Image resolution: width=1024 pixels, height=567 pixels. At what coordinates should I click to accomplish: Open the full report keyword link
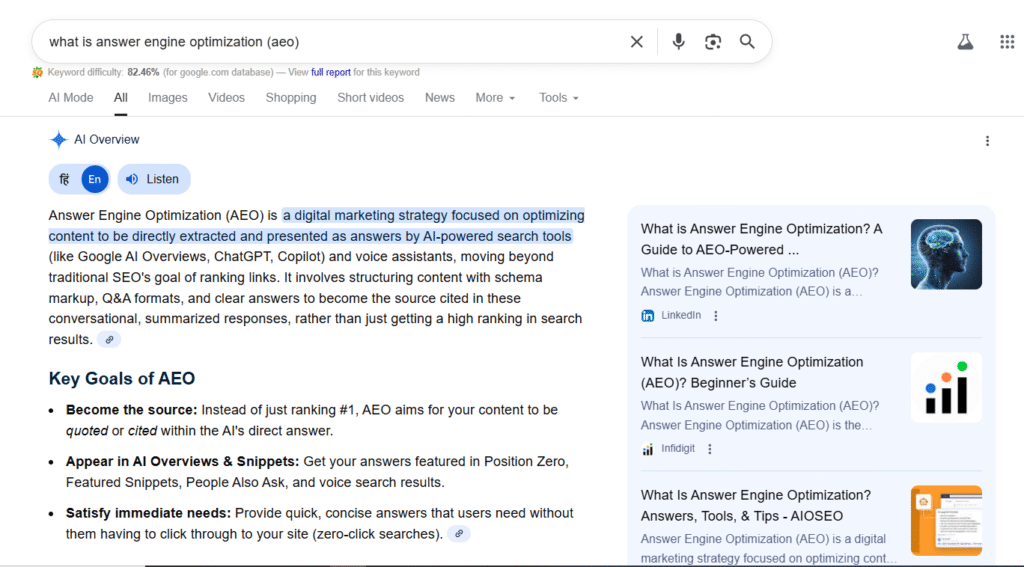click(330, 73)
